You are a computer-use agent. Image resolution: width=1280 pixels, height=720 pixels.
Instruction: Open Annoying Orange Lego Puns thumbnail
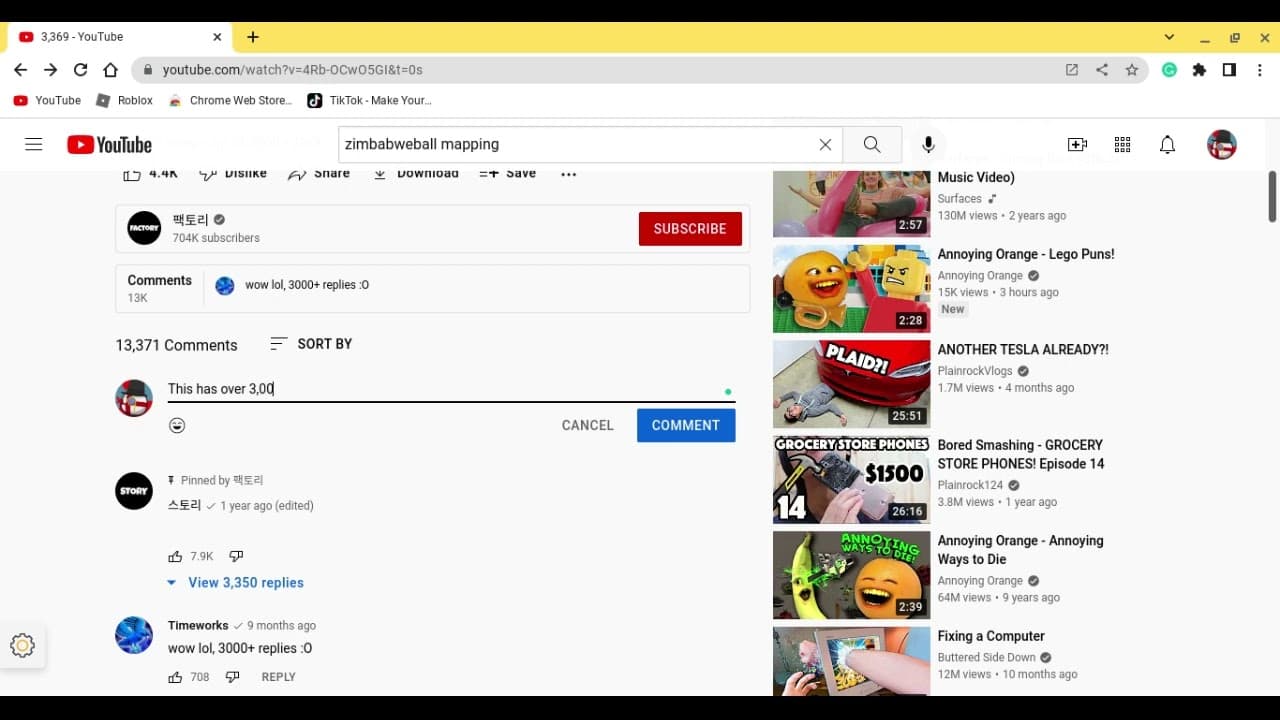coord(851,289)
